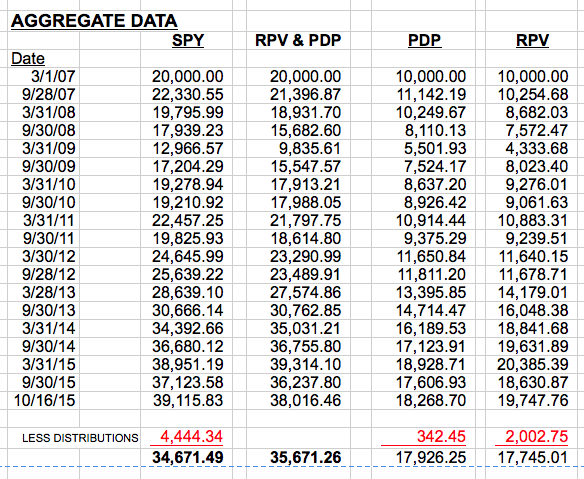Select the 9/30/08 date cell
The width and height of the screenshot is (584, 479).
[48, 130]
